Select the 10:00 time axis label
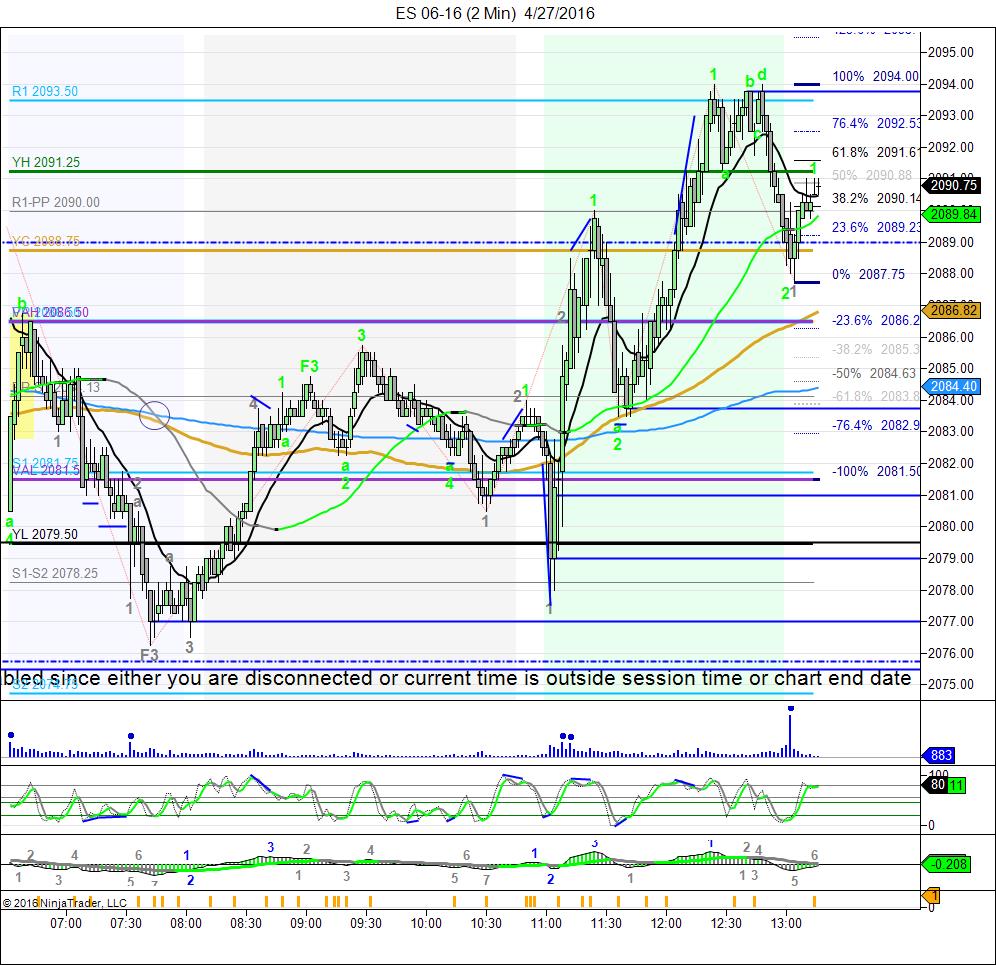This screenshot has height=965, width=996. click(x=426, y=923)
